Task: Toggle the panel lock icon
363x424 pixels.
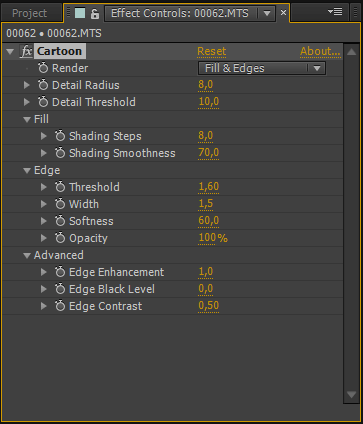Action: click(x=95, y=14)
